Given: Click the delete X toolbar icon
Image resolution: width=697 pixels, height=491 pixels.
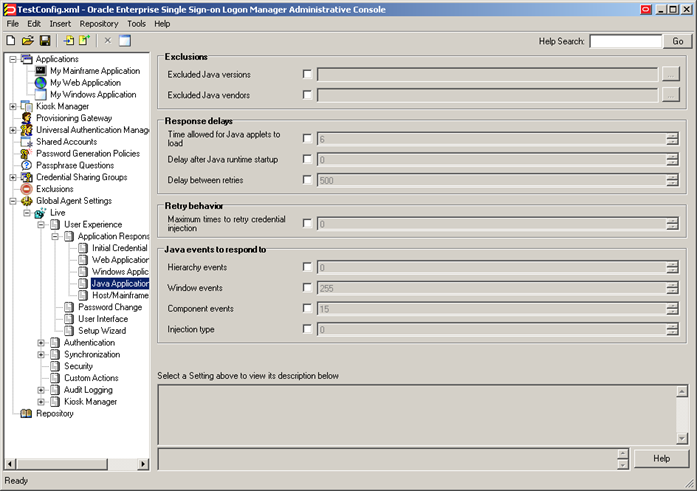Looking at the screenshot, I should click(108, 41).
